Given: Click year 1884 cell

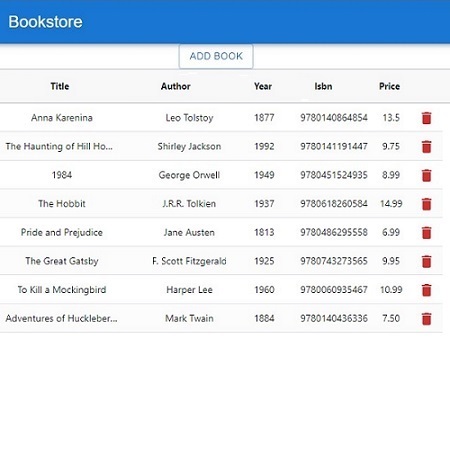Looking at the screenshot, I should coord(264,318).
